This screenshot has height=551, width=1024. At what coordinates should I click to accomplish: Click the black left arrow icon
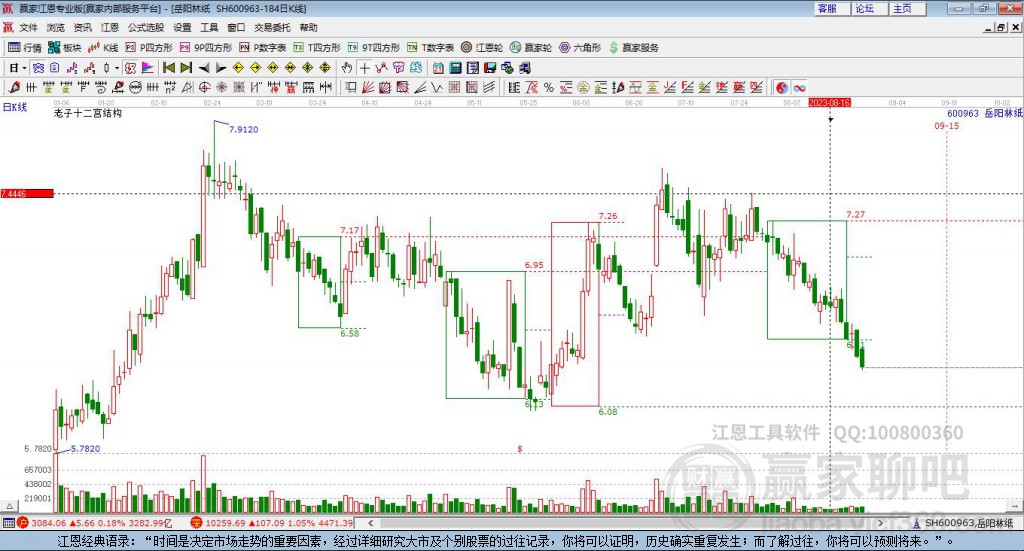[204, 68]
